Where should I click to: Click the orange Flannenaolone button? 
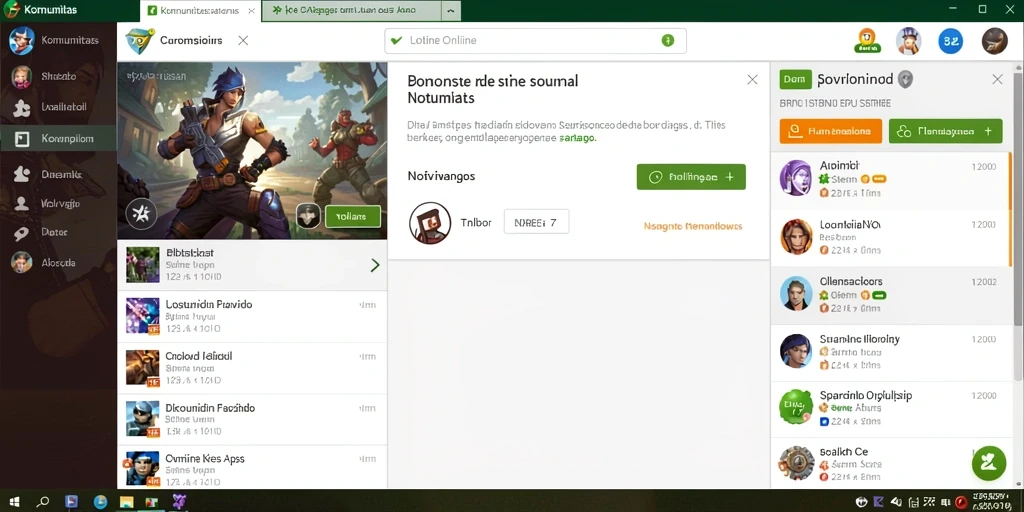[x=830, y=131]
